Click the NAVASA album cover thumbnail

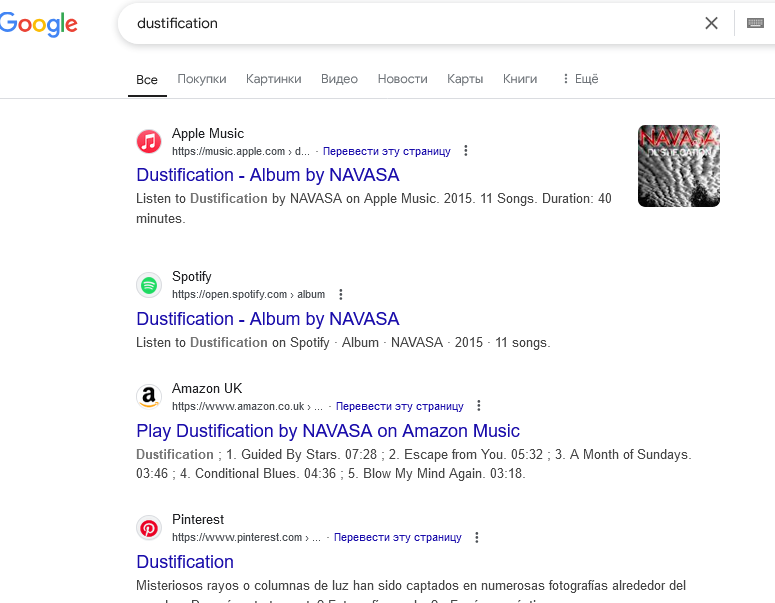pyautogui.click(x=679, y=166)
